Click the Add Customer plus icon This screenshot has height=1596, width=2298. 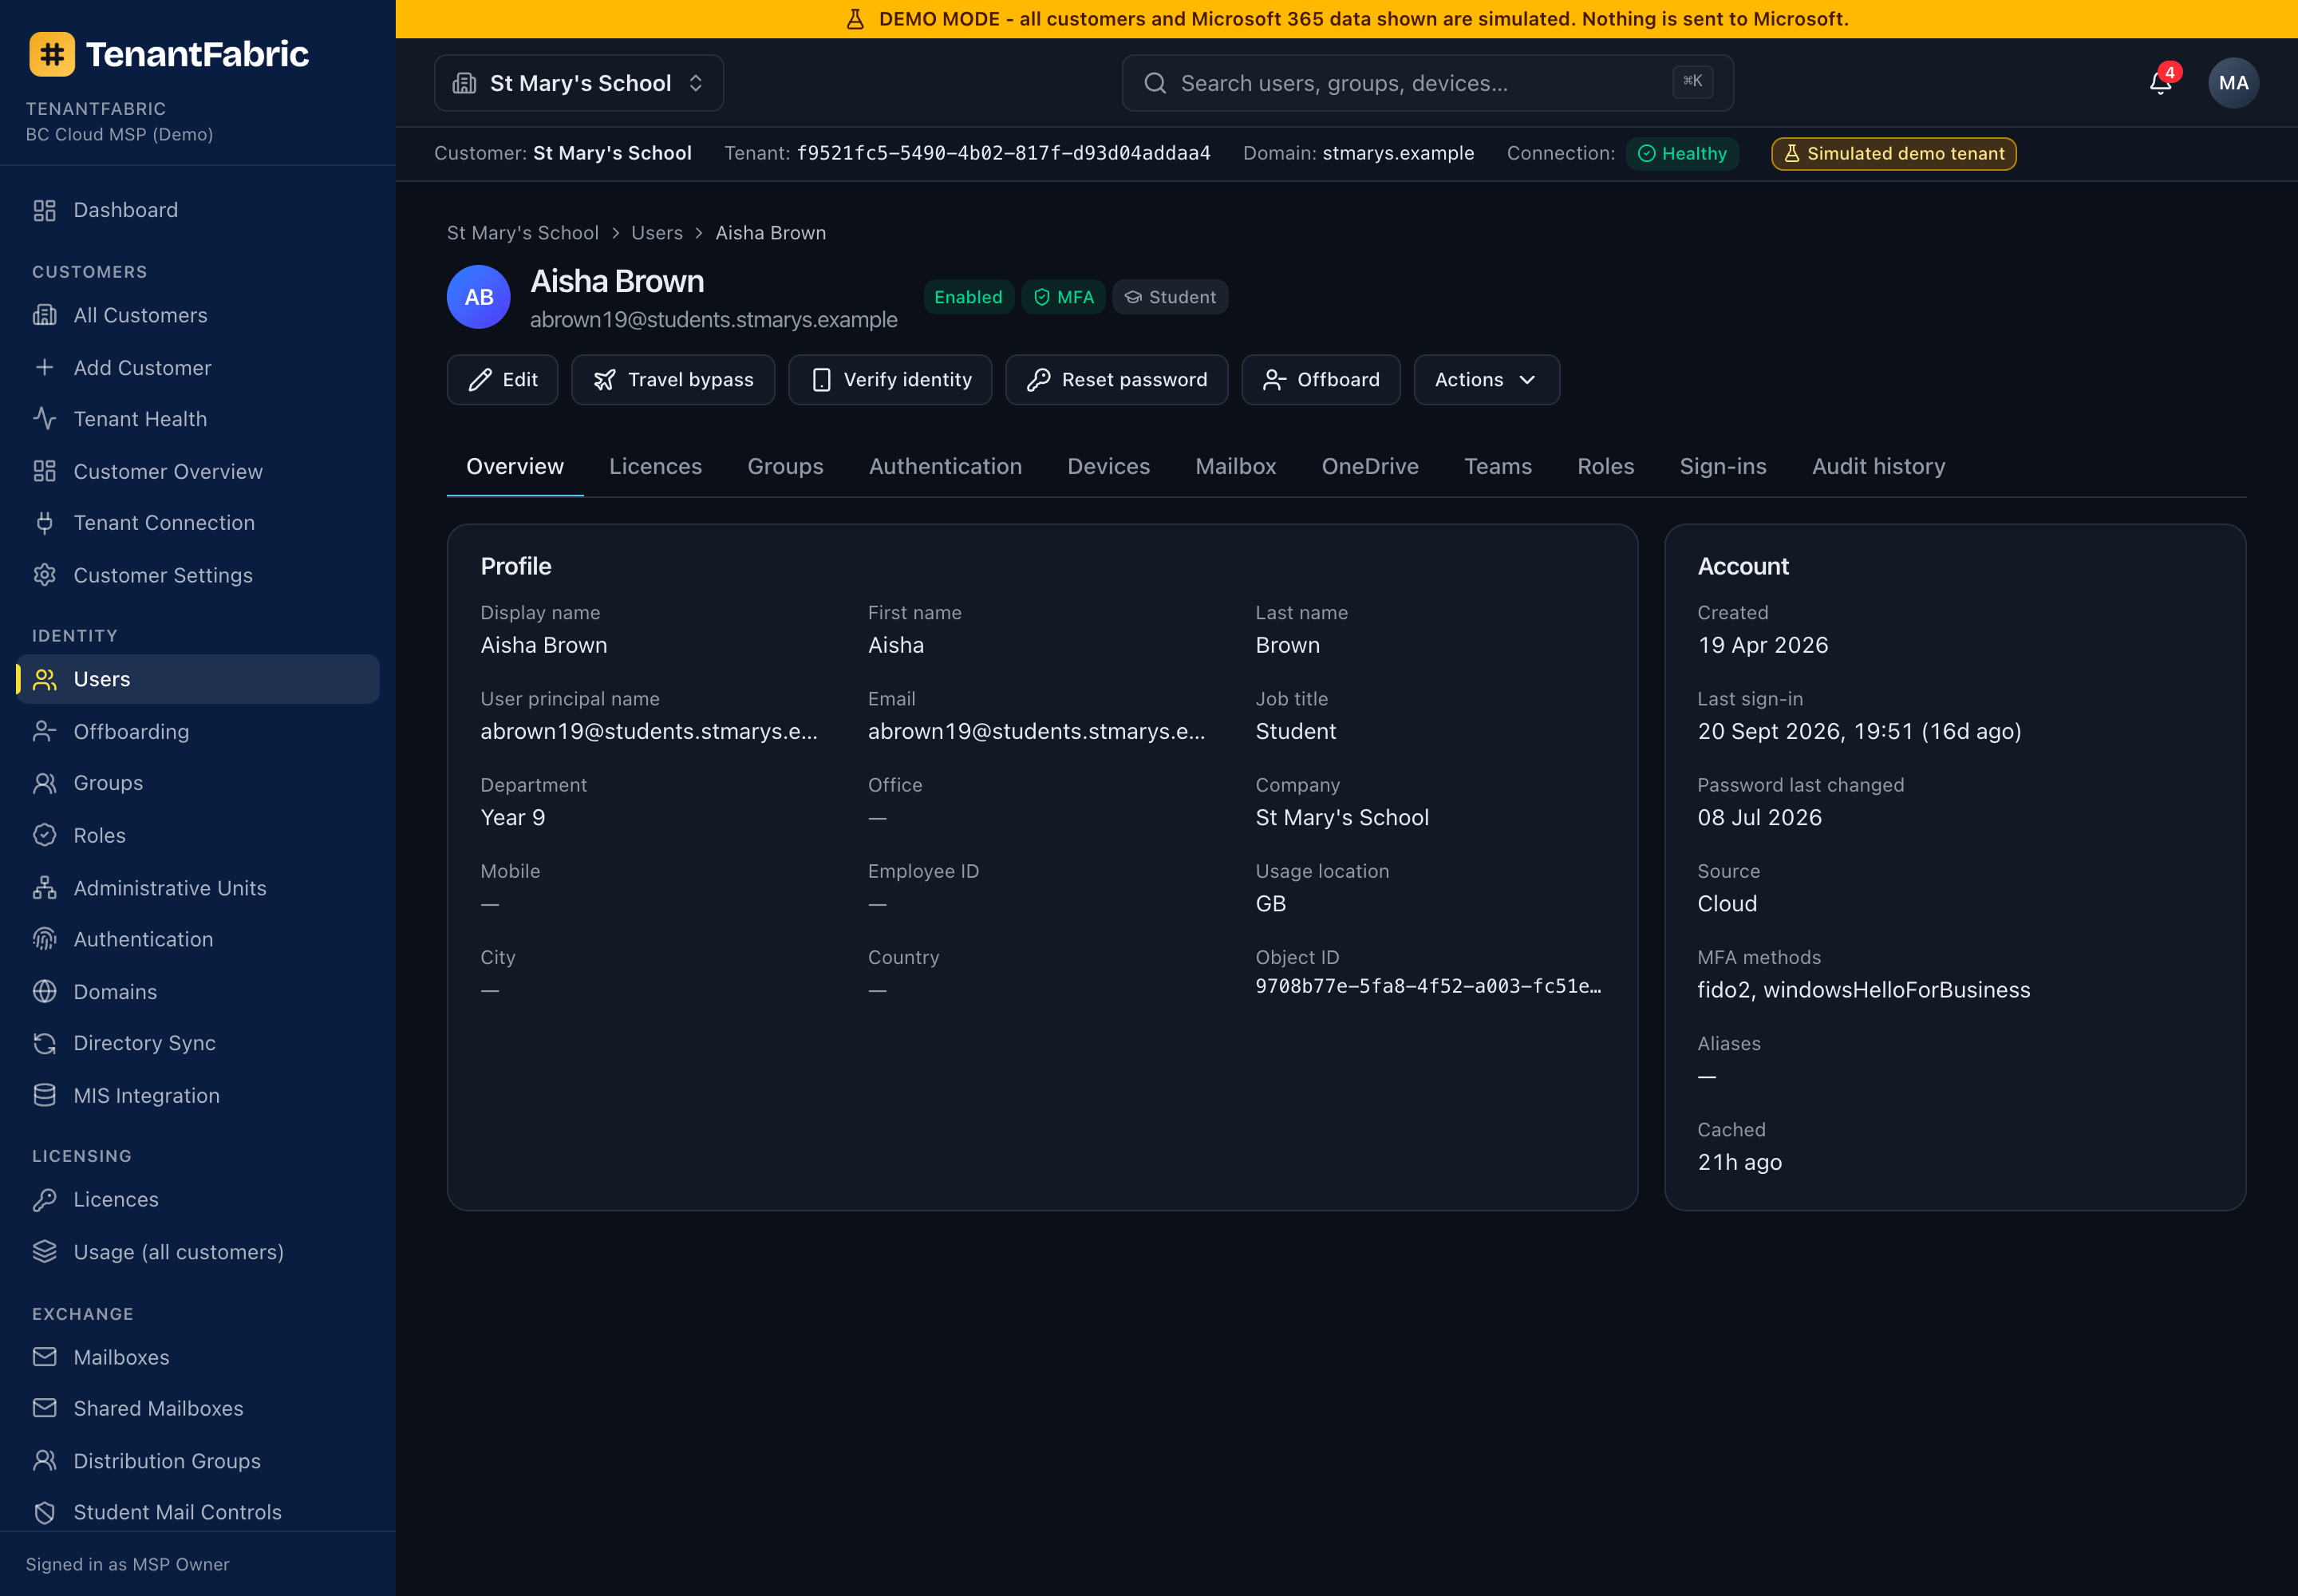44,367
